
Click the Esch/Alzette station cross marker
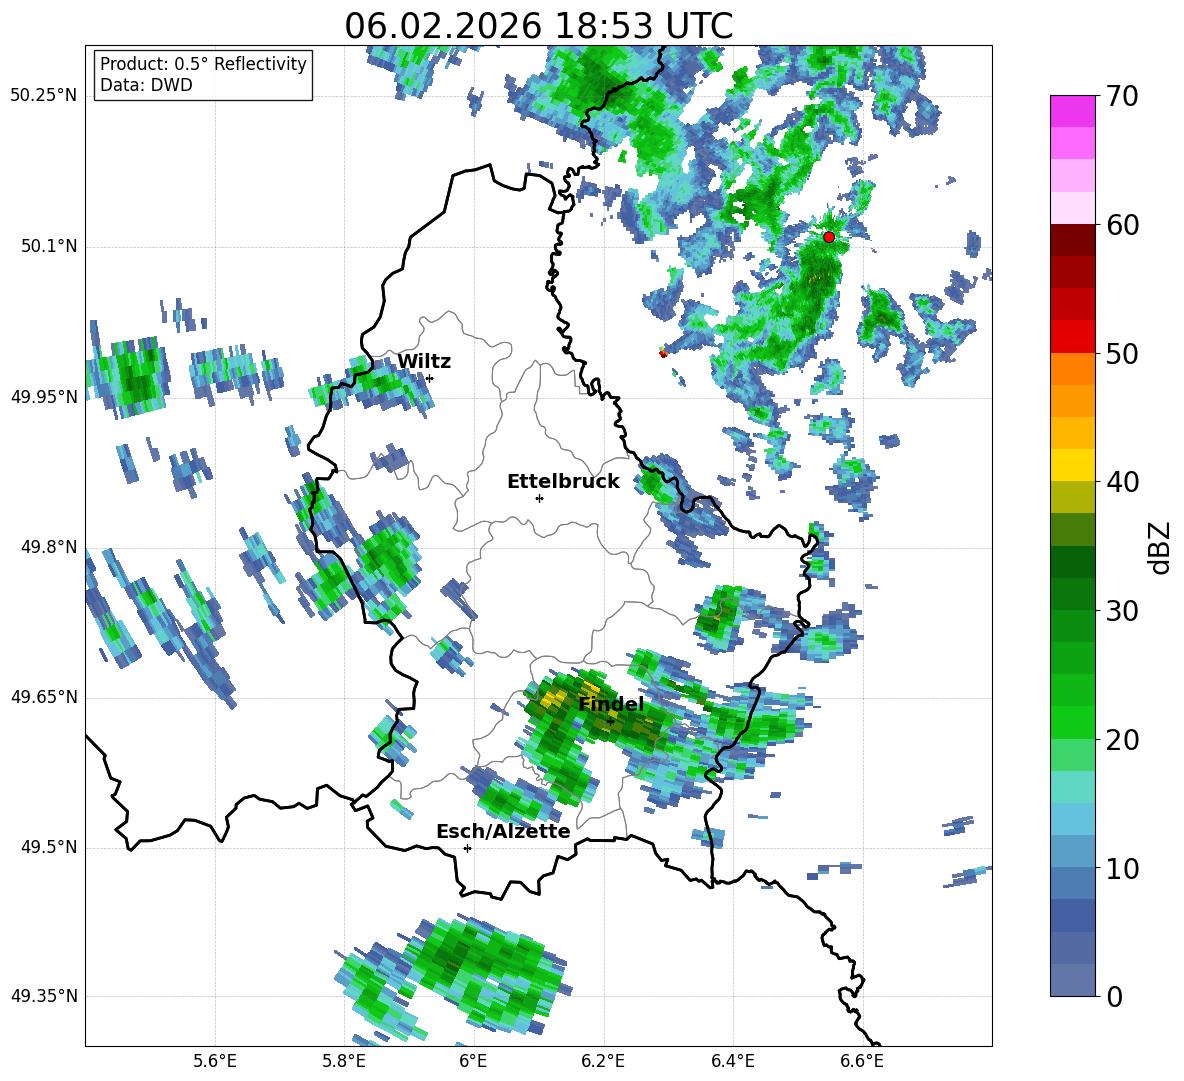pos(467,848)
